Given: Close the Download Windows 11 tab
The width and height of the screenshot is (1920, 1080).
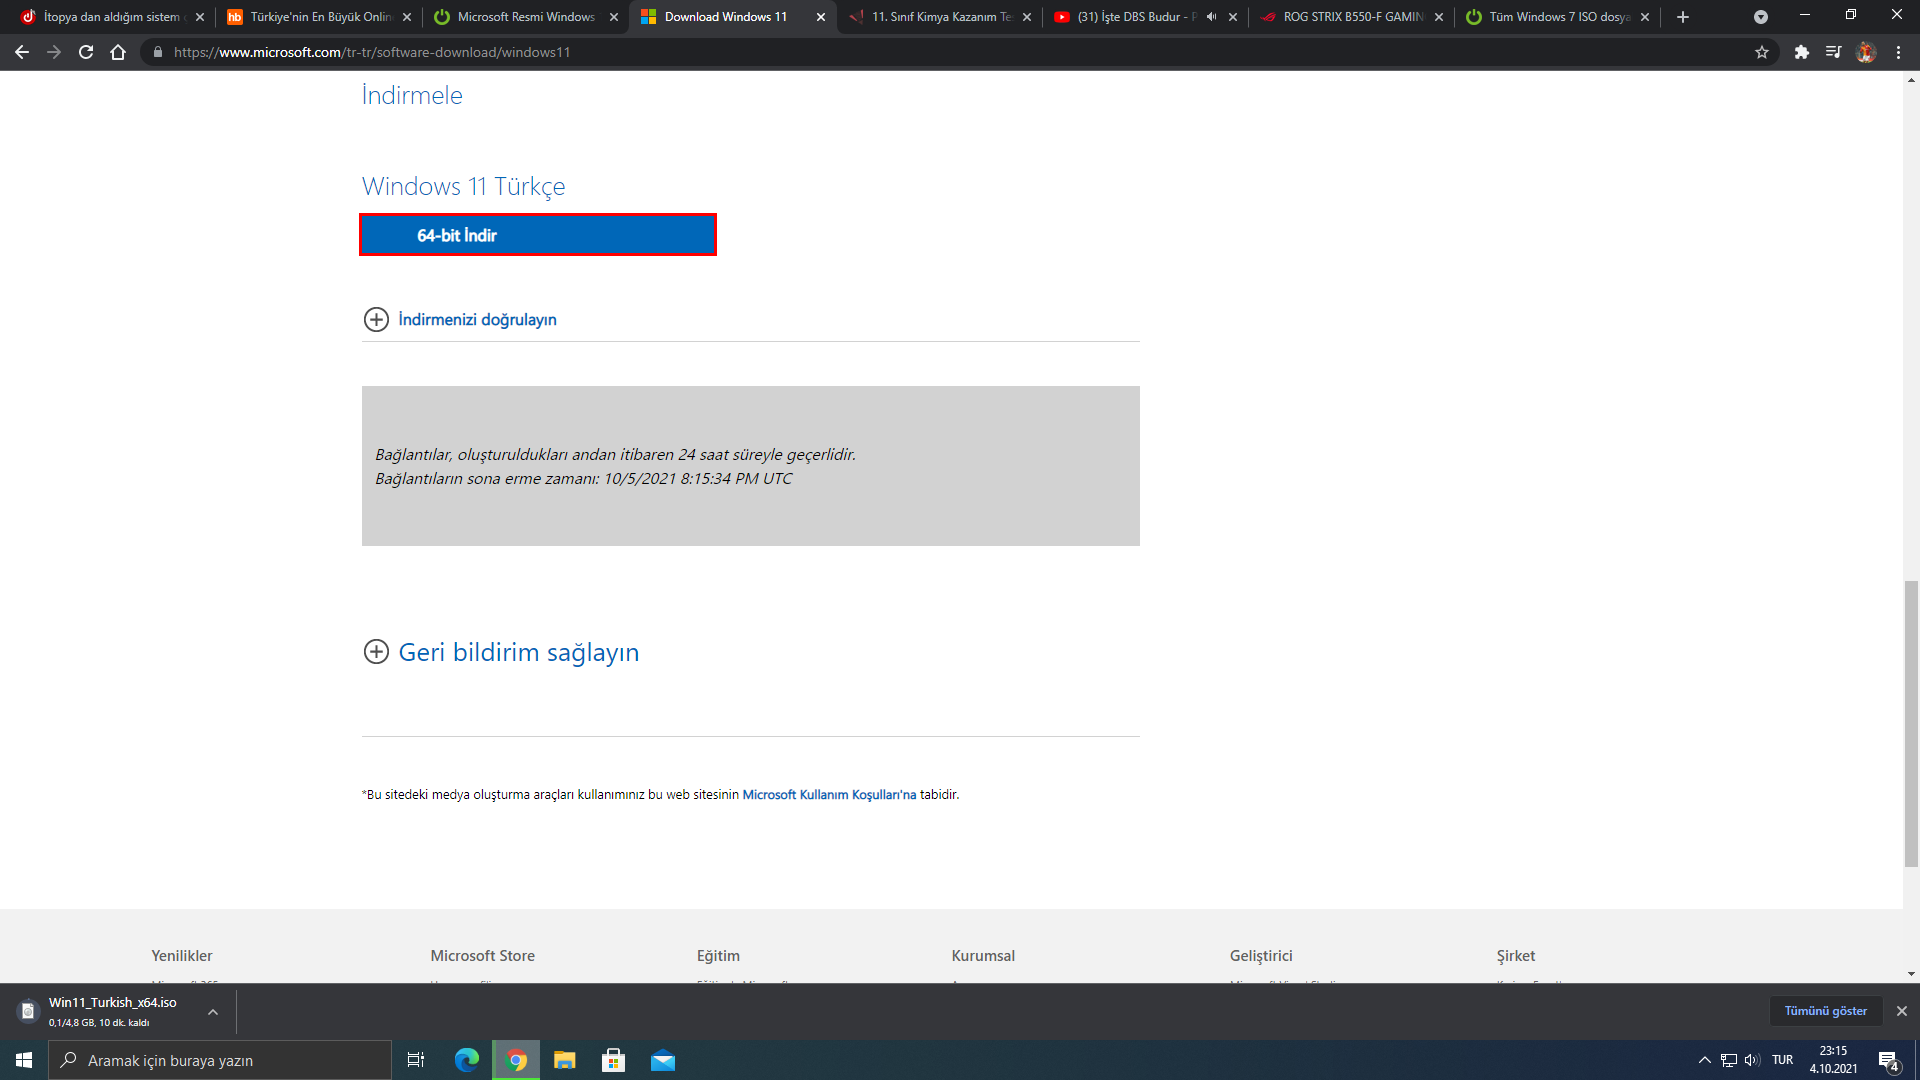Looking at the screenshot, I should coord(821,17).
